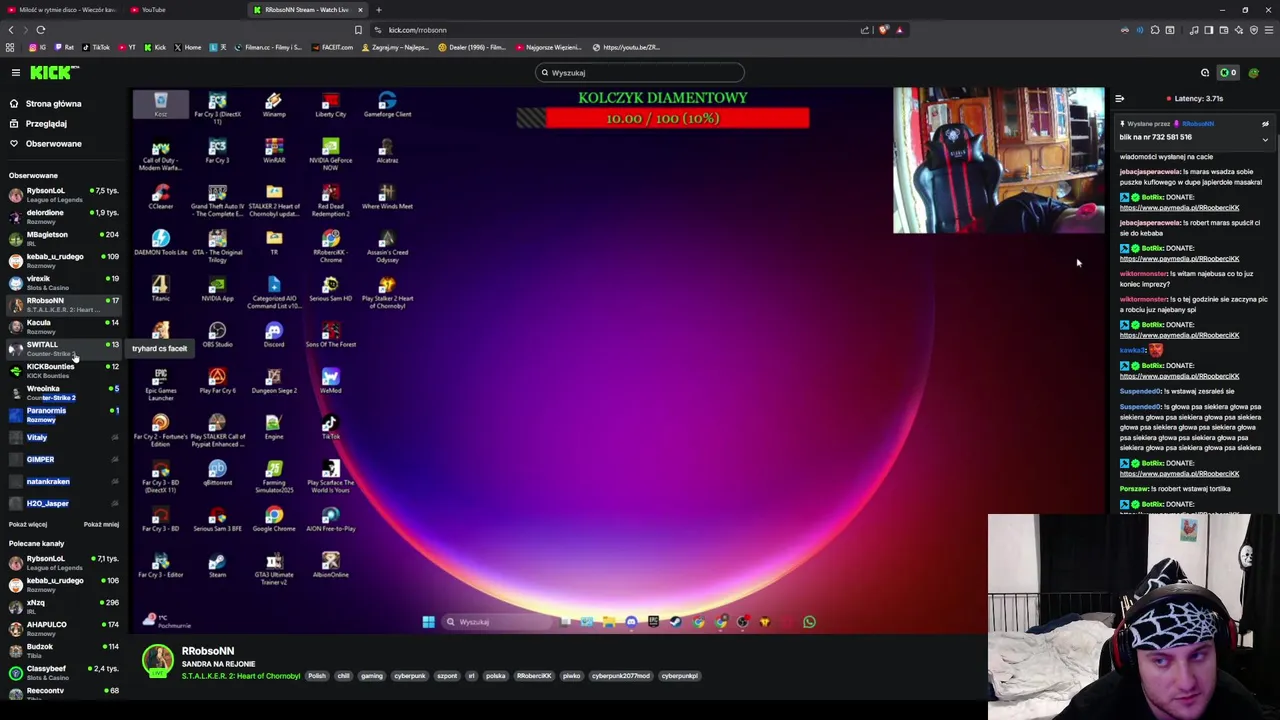1280x720 pixels.
Task: Open Budzok in recommended channels
Action: [62, 650]
